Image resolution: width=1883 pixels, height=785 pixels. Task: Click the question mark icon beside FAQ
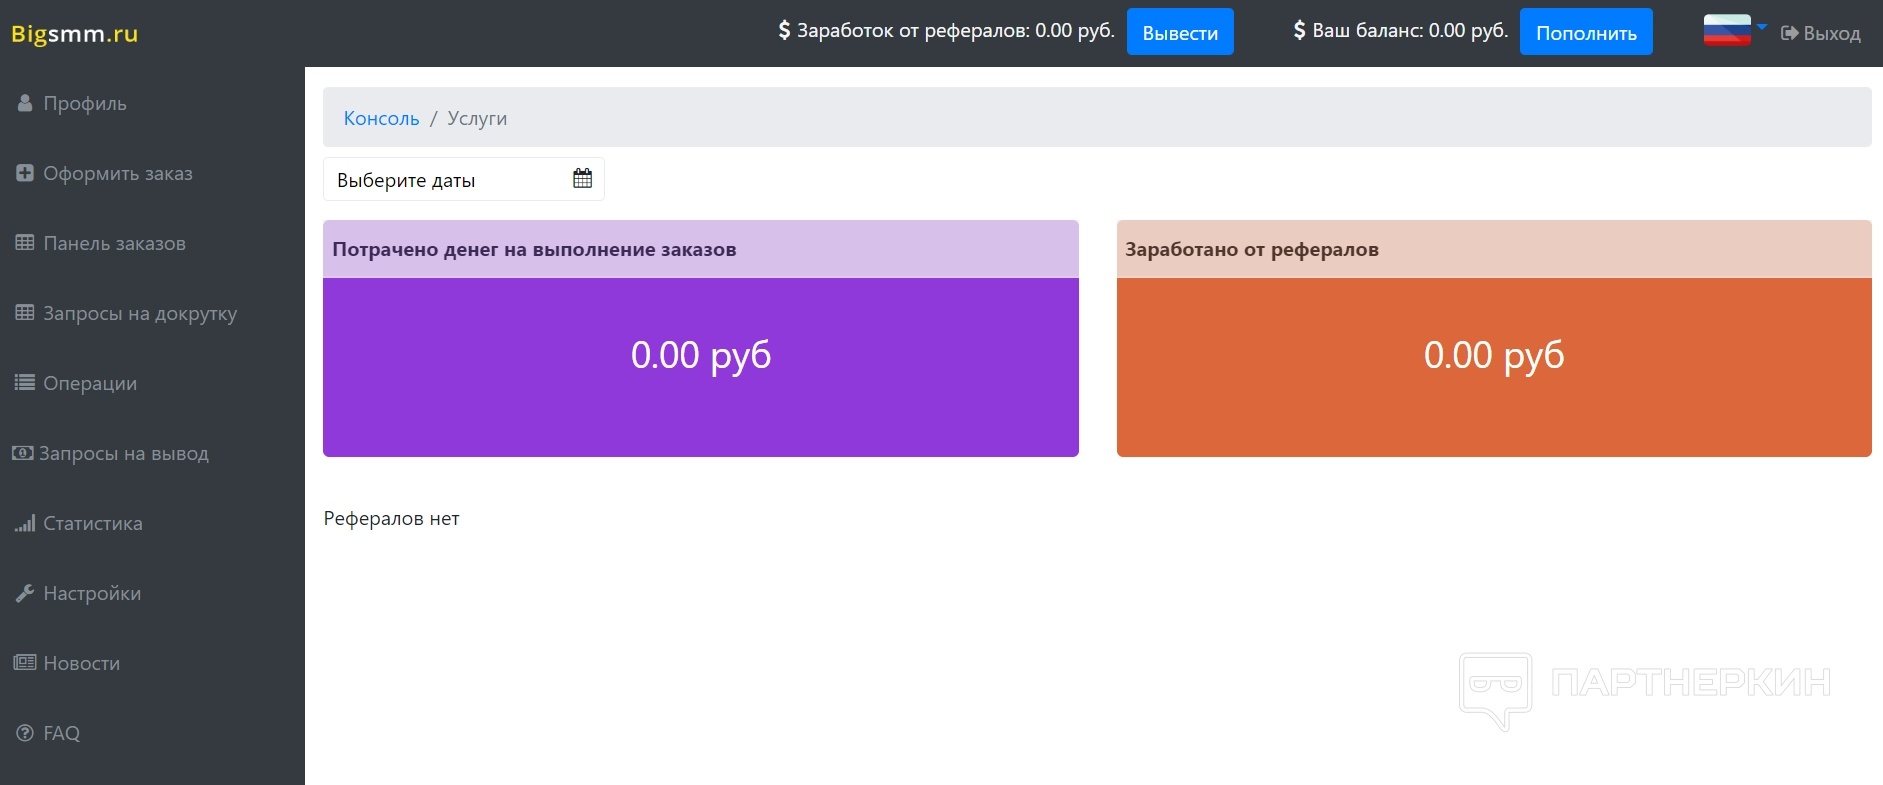point(25,733)
